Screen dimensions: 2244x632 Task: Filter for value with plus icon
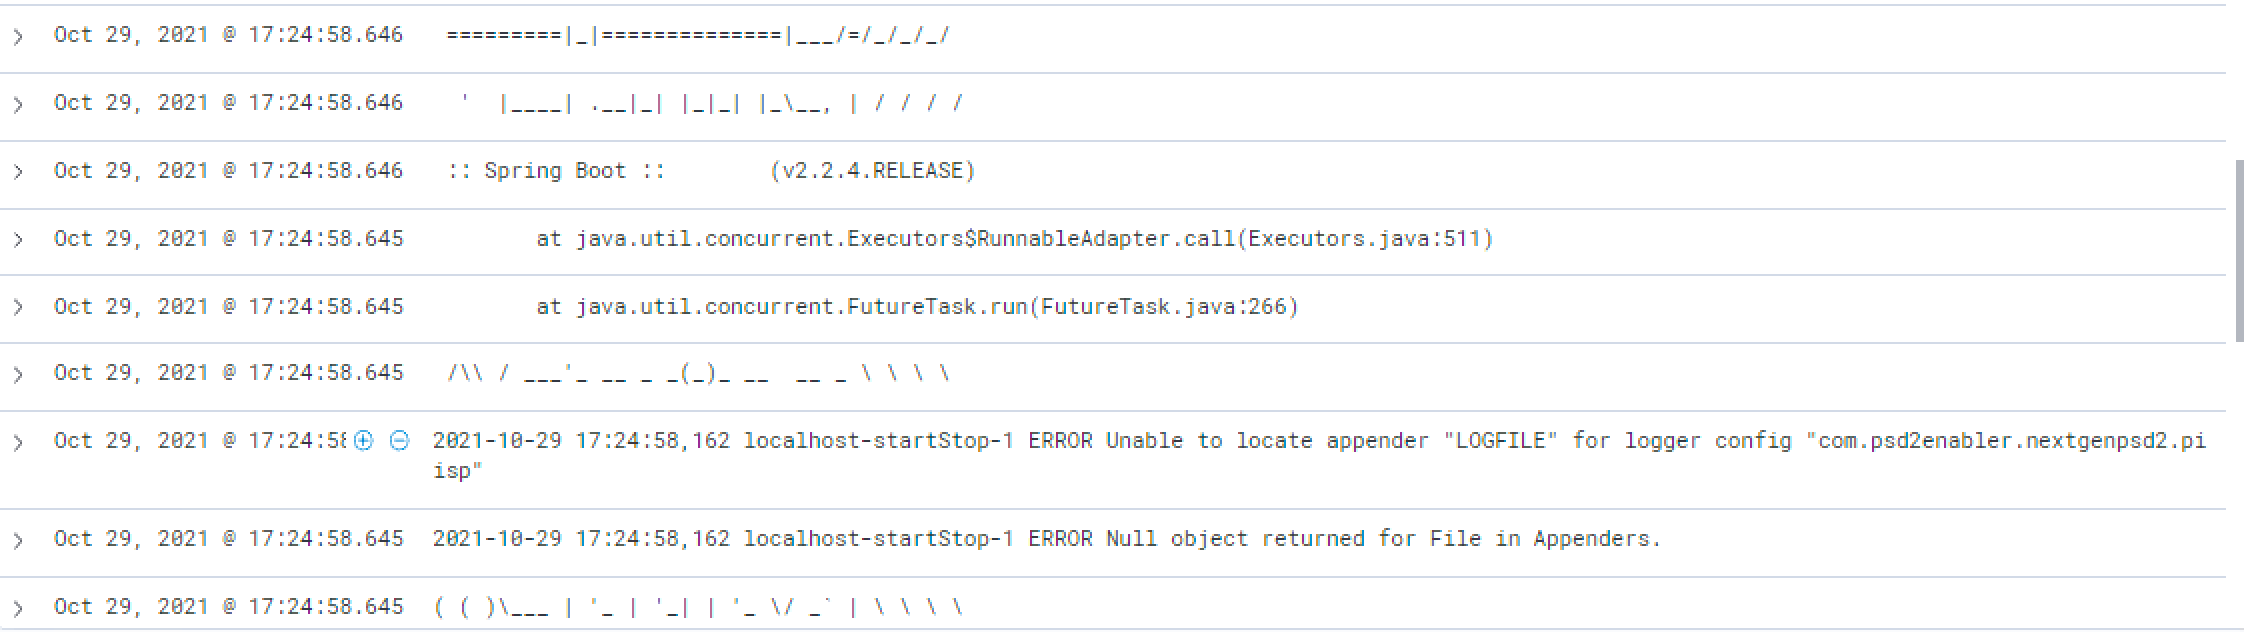coord(364,441)
